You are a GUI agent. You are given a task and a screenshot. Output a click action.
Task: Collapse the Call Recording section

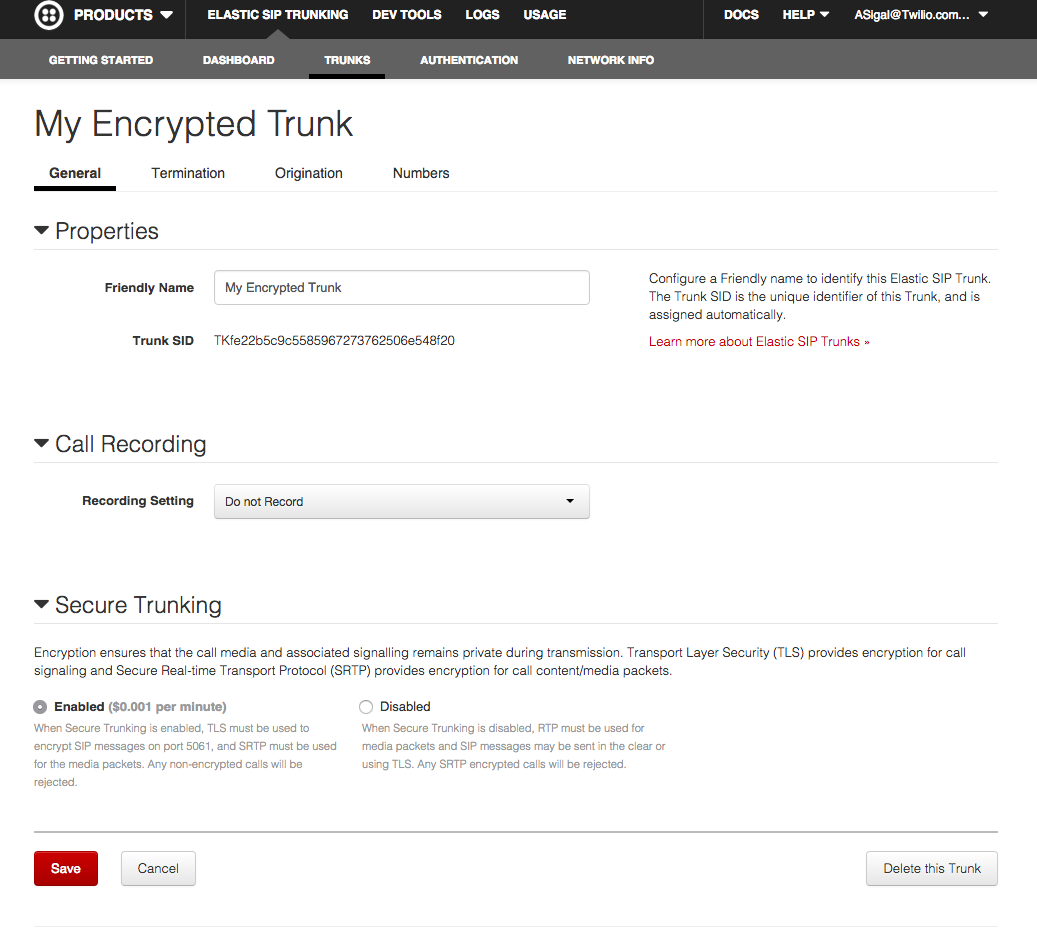[42, 444]
